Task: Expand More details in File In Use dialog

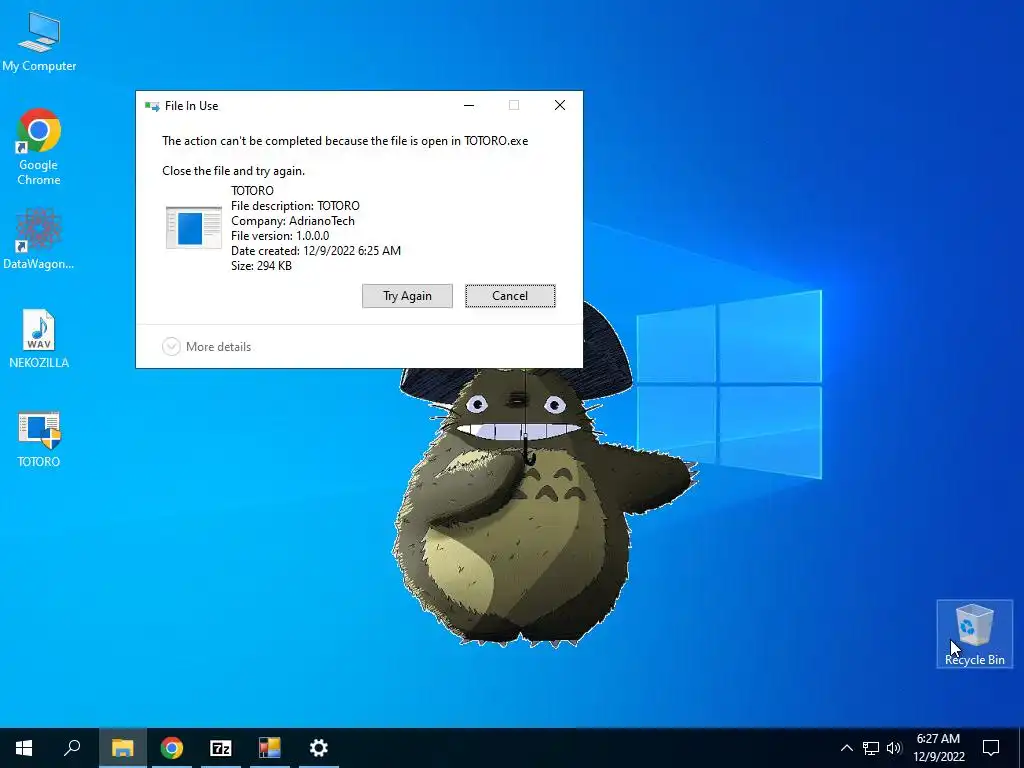Action: [x=206, y=347]
